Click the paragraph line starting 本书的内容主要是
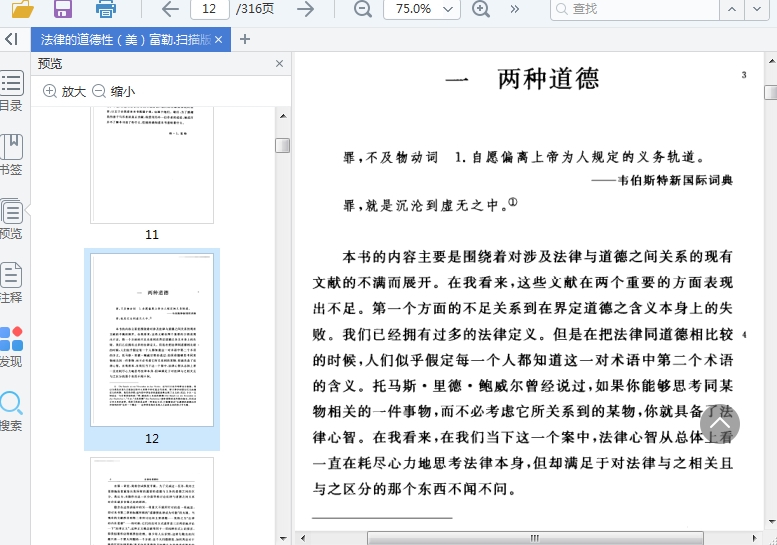 click(537, 257)
